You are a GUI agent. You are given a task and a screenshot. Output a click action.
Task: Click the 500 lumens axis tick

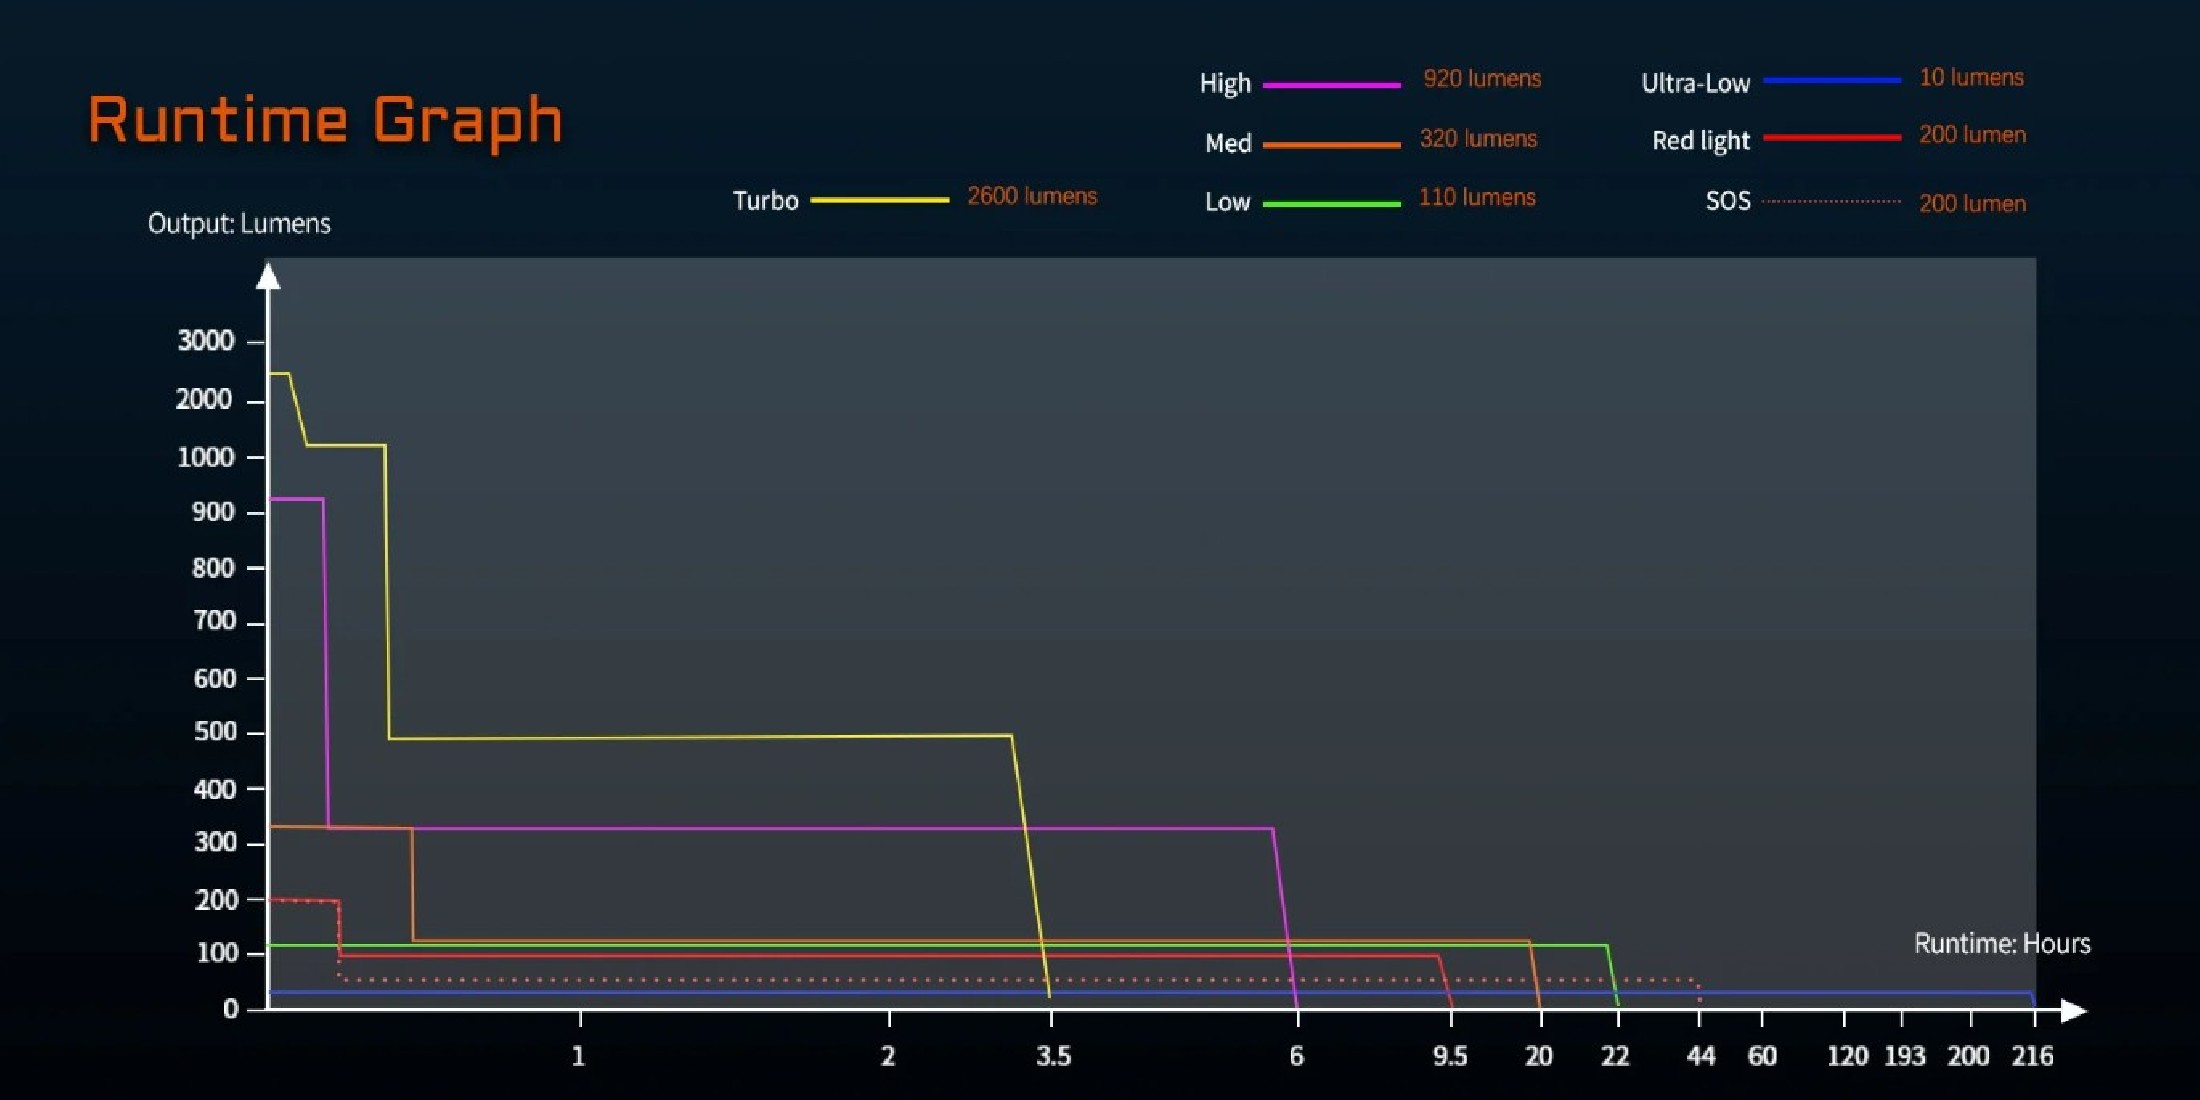pyautogui.click(x=215, y=732)
